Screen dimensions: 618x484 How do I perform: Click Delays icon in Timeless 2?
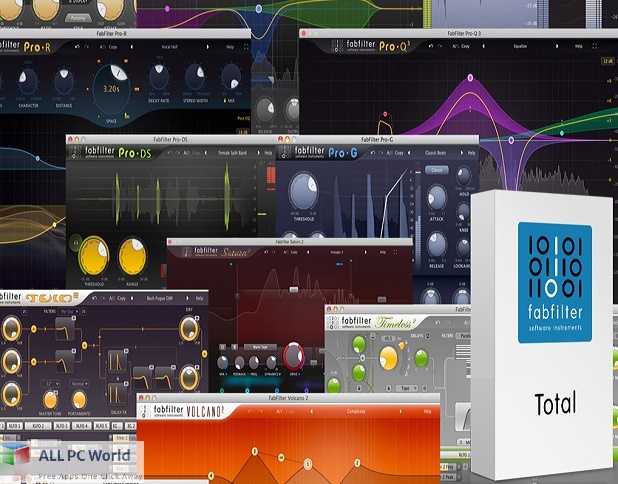point(428,336)
